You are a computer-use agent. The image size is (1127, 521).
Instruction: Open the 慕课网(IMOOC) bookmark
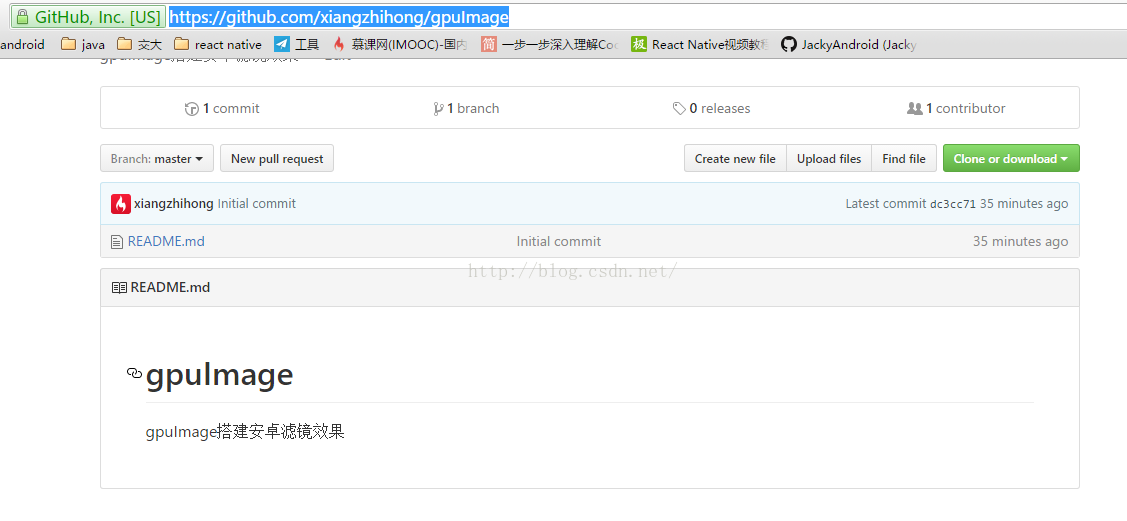pyautogui.click(x=400, y=45)
